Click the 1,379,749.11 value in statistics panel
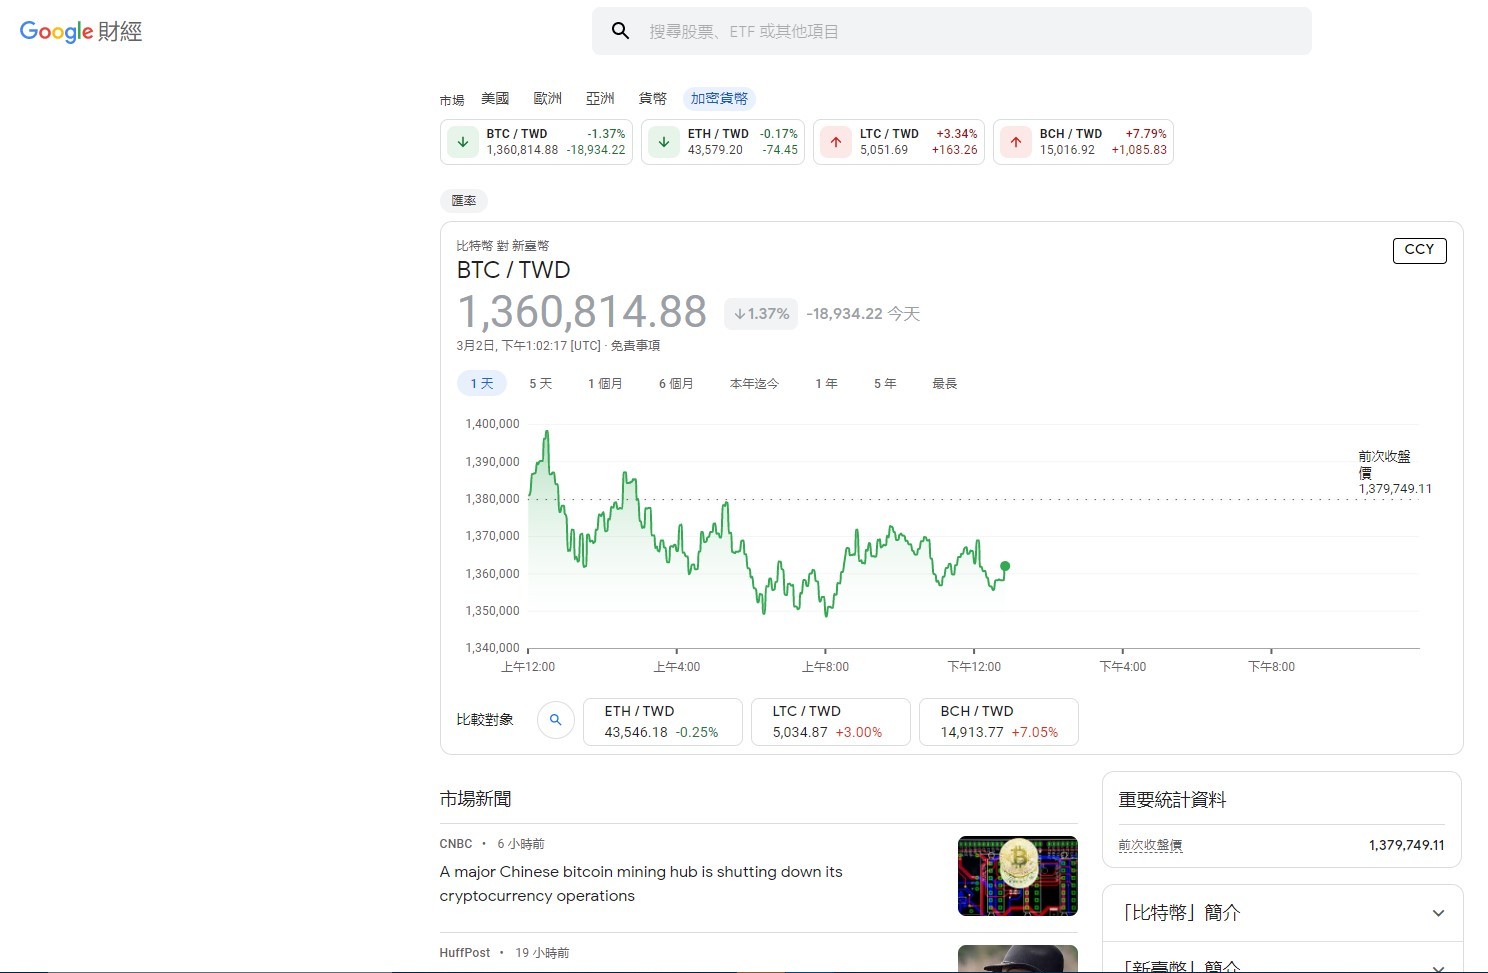This screenshot has height=973, width=1488. click(x=1407, y=845)
